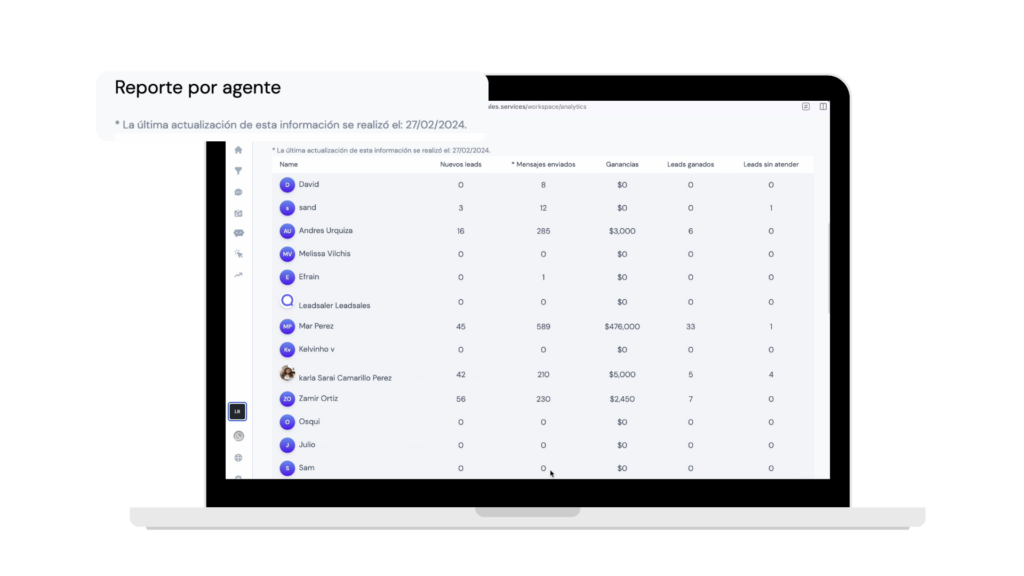
Task: Select the Andres Urquiza agent name
Action: coord(325,231)
